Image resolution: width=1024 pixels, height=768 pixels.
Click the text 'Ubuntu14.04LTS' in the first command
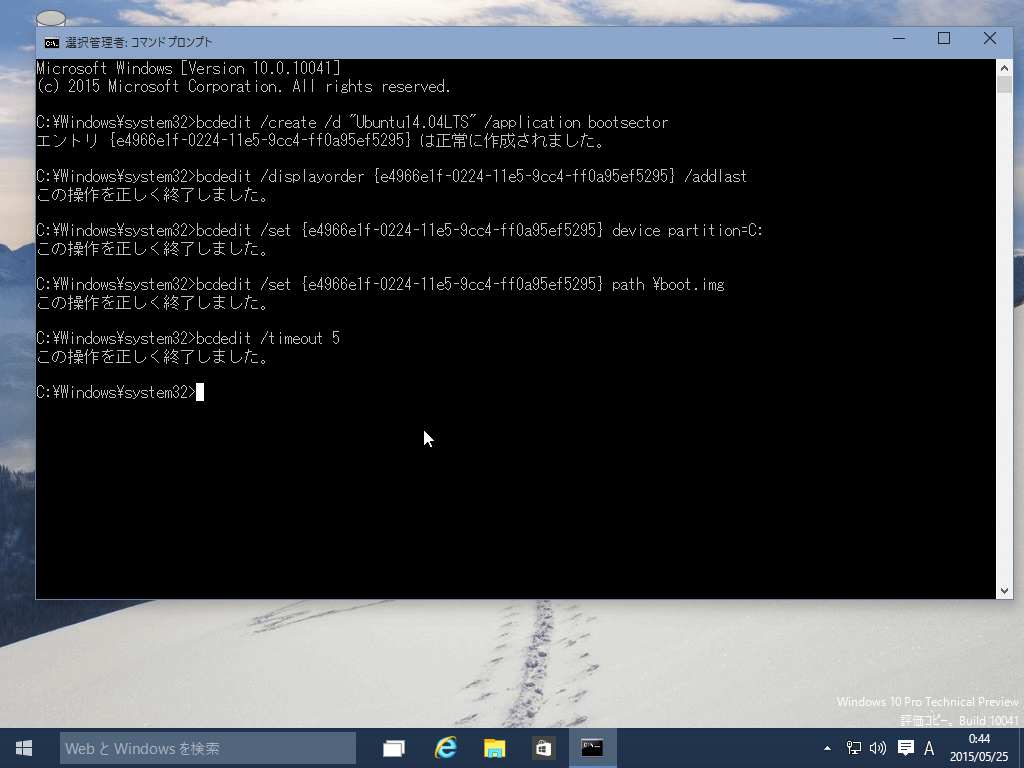tap(414, 123)
